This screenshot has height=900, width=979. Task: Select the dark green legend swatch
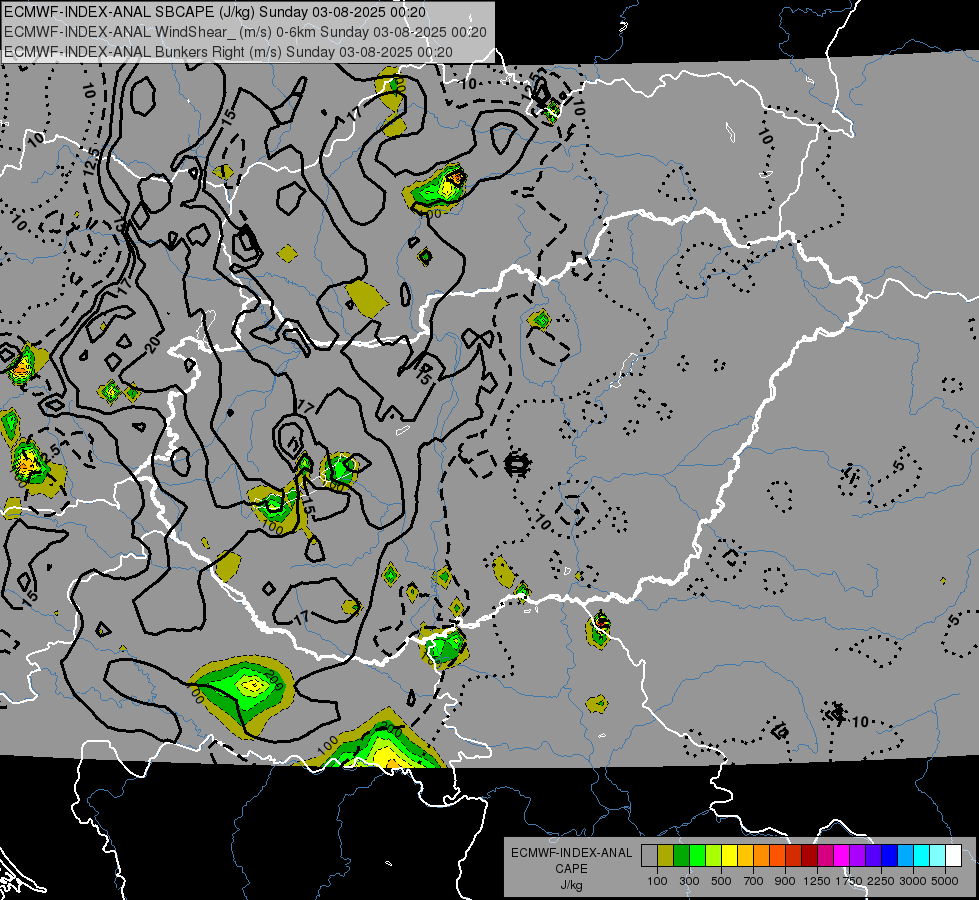(x=681, y=856)
